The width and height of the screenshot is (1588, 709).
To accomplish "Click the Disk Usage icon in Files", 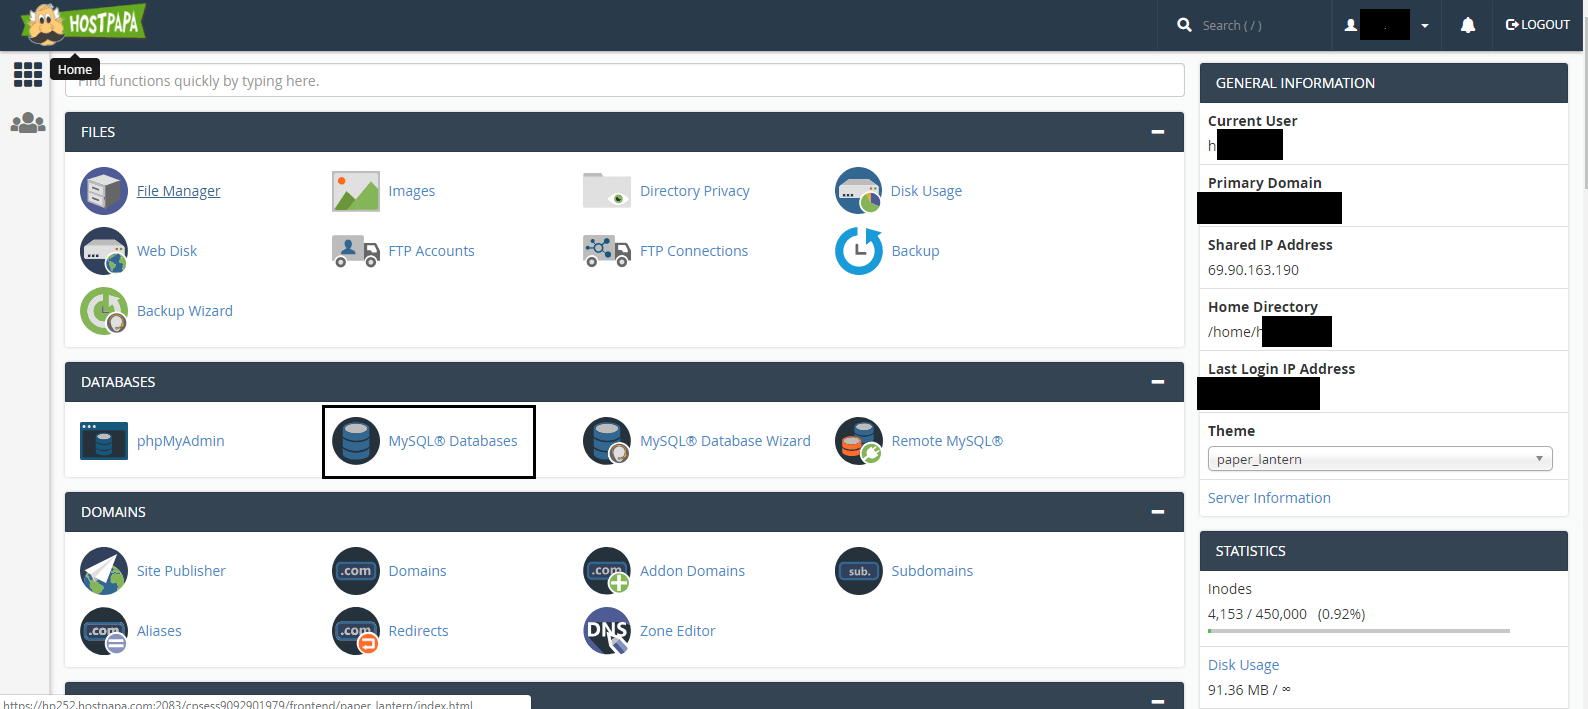I will coord(859,191).
